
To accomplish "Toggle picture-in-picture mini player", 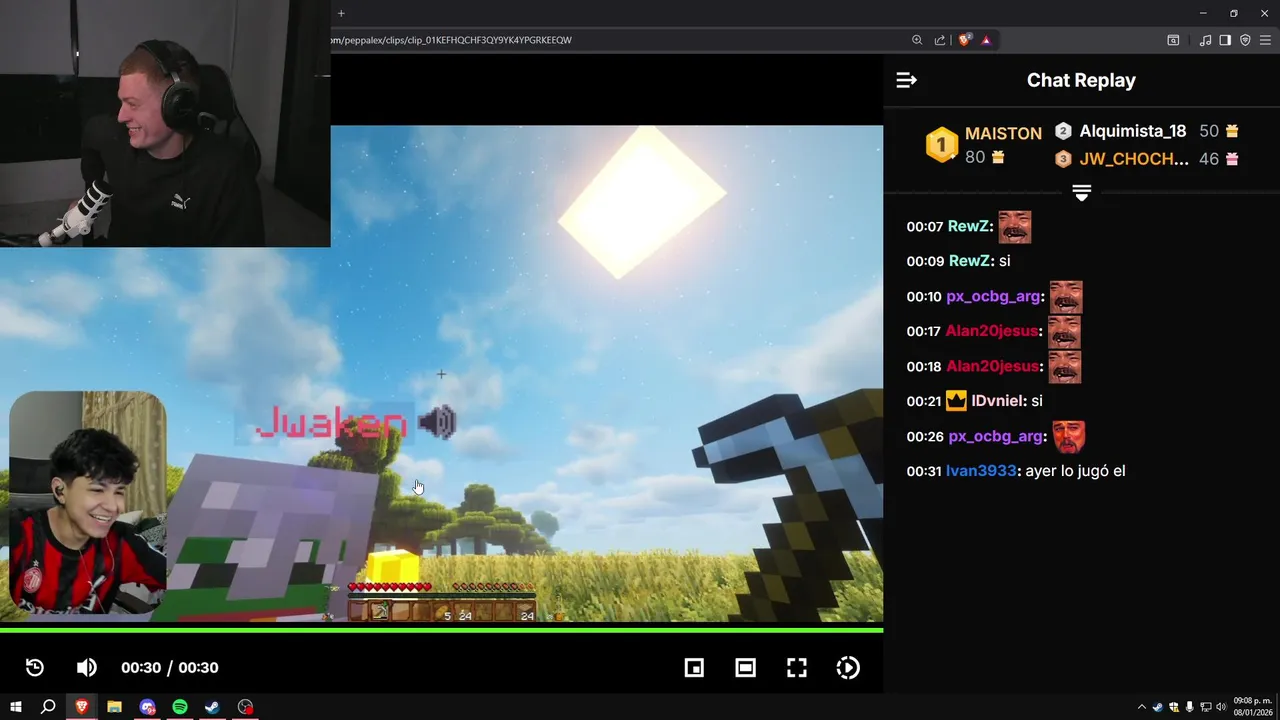I will [694, 668].
